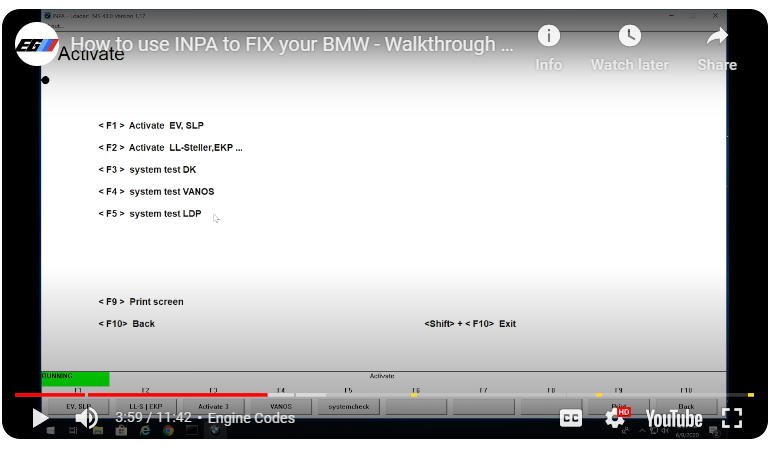
Task: Select F4 system test VANOS entry
Action: (156, 192)
